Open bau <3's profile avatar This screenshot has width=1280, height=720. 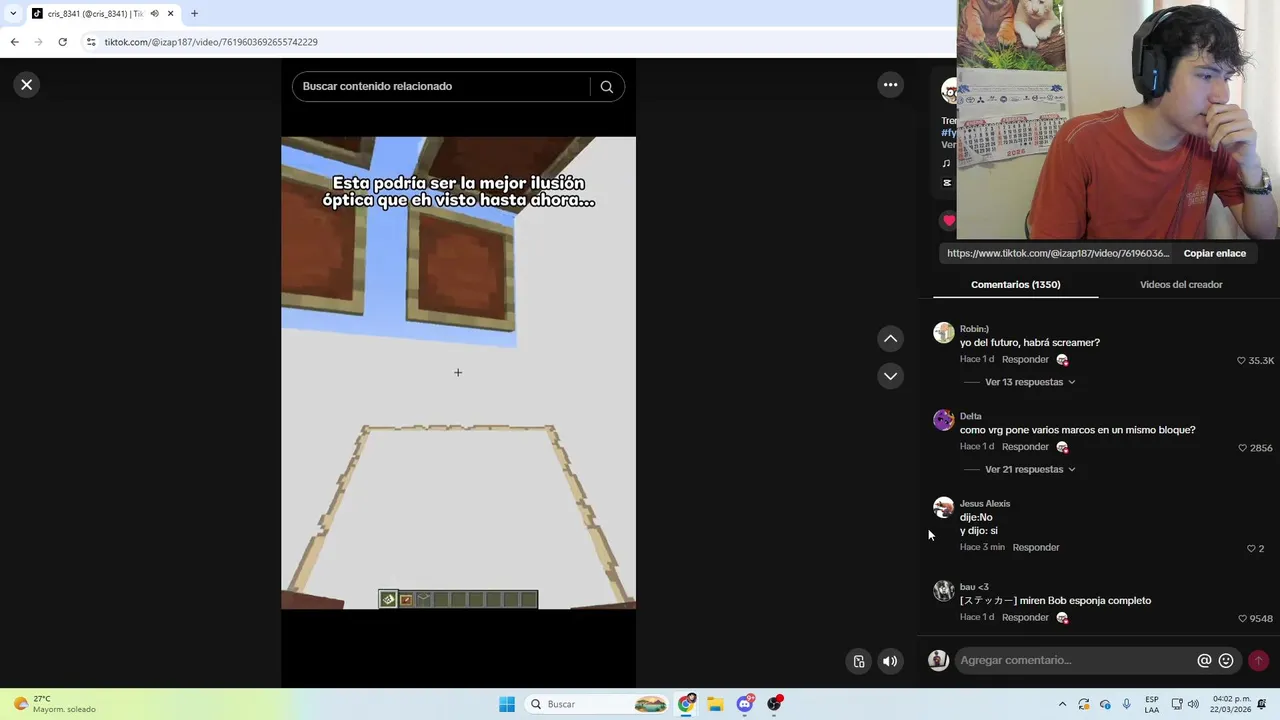click(x=943, y=591)
